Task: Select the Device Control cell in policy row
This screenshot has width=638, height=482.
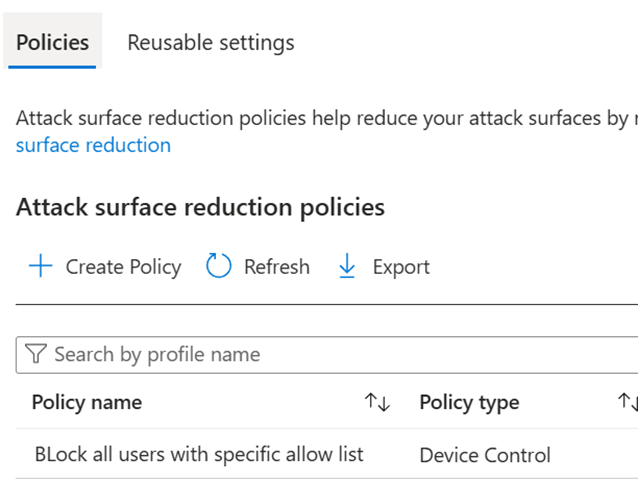Action: [x=485, y=455]
